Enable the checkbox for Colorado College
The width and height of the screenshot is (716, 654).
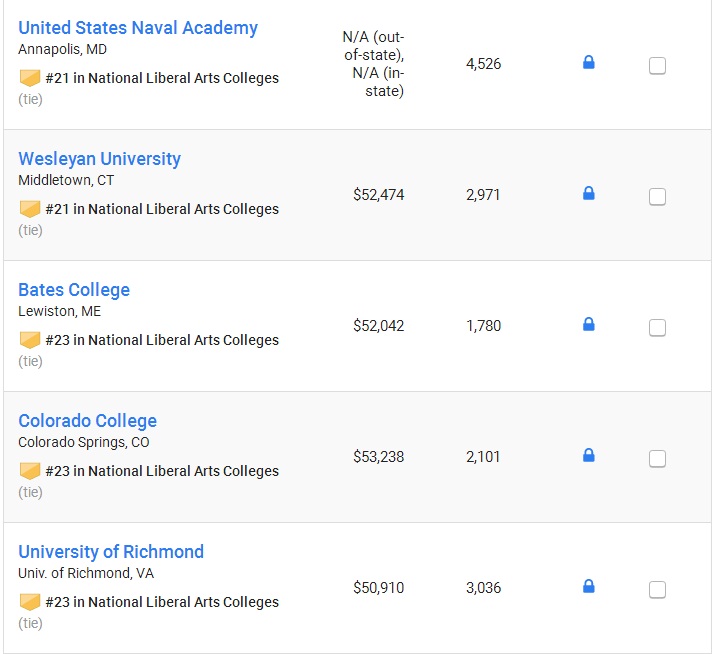click(x=657, y=459)
